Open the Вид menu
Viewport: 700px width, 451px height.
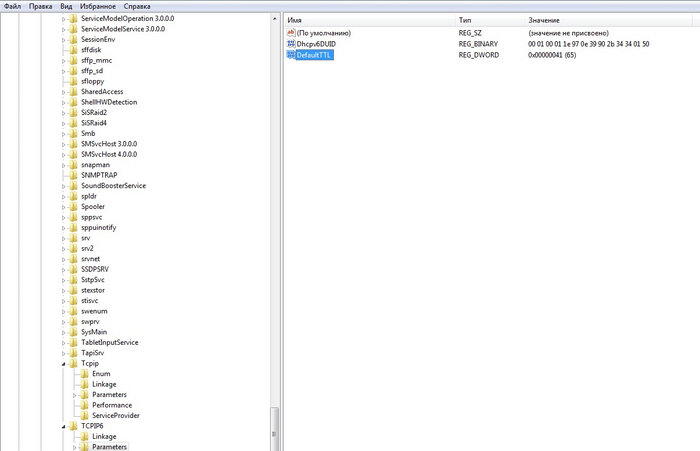point(66,6)
